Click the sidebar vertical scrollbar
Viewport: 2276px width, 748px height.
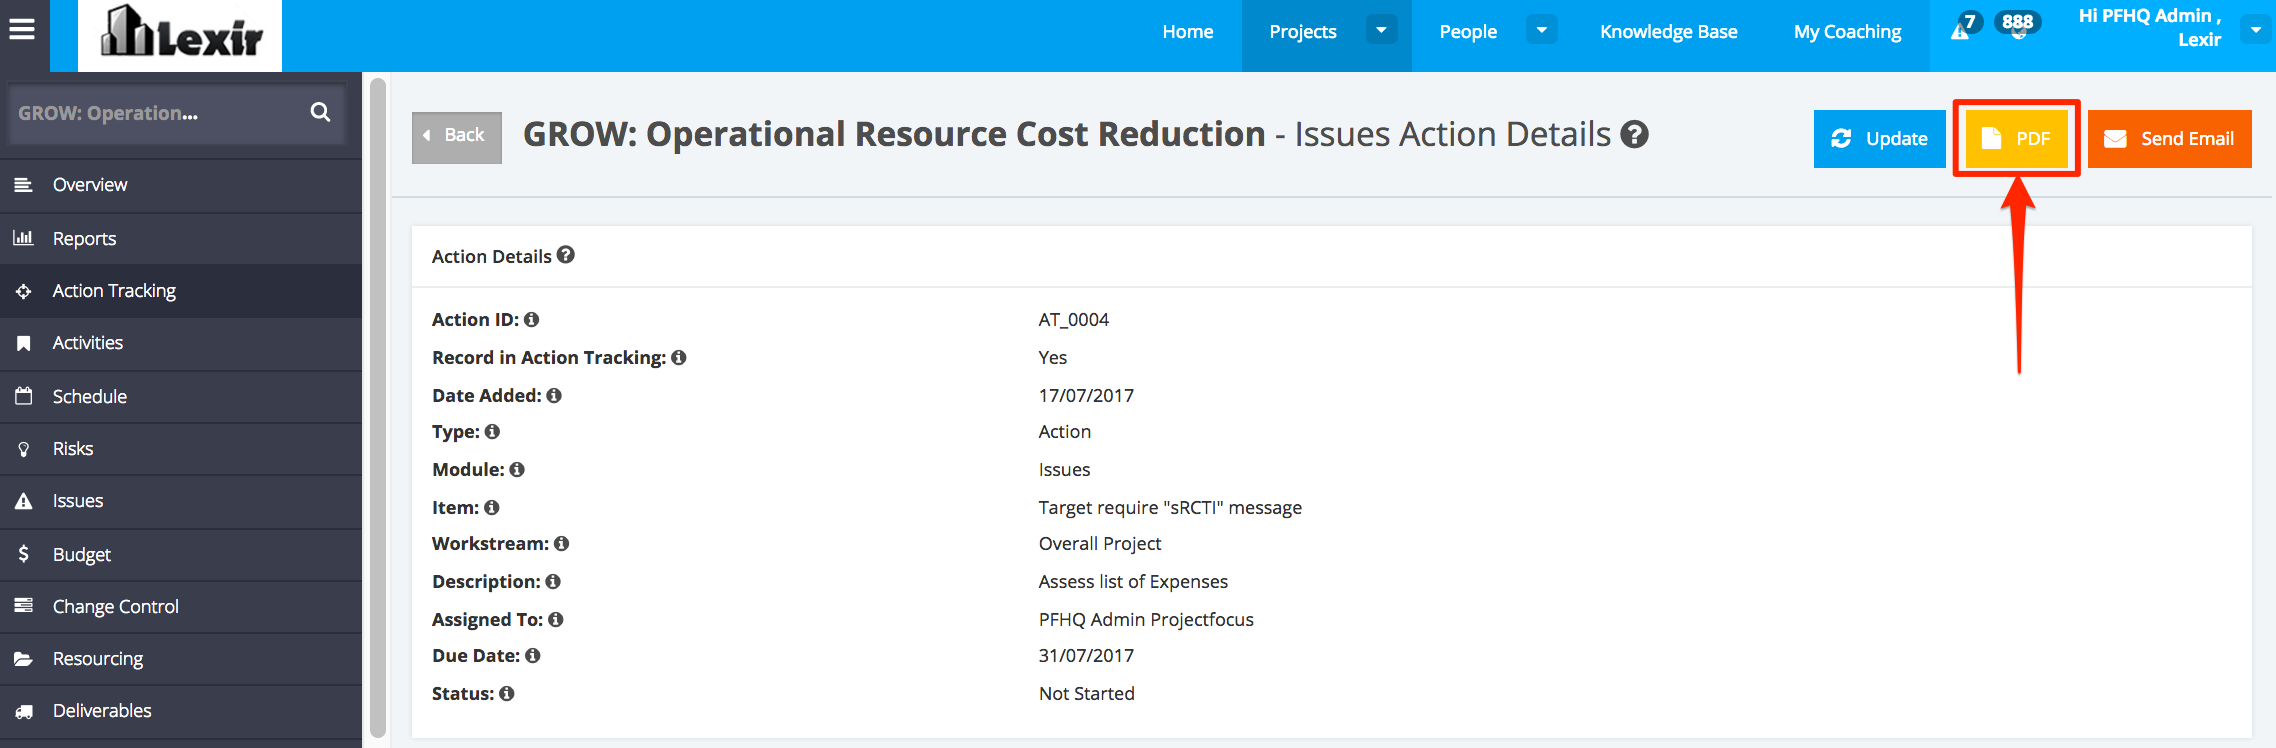[x=377, y=408]
